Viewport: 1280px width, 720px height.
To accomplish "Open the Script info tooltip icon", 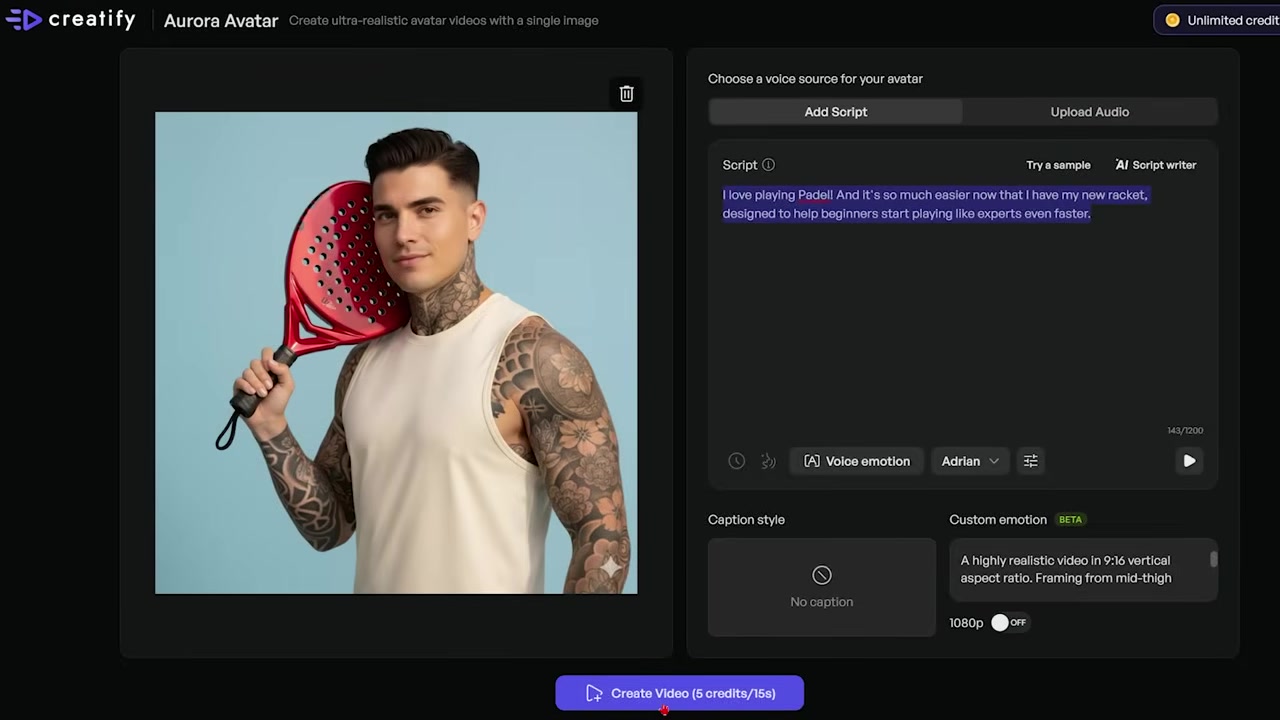I will (x=768, y=165).
